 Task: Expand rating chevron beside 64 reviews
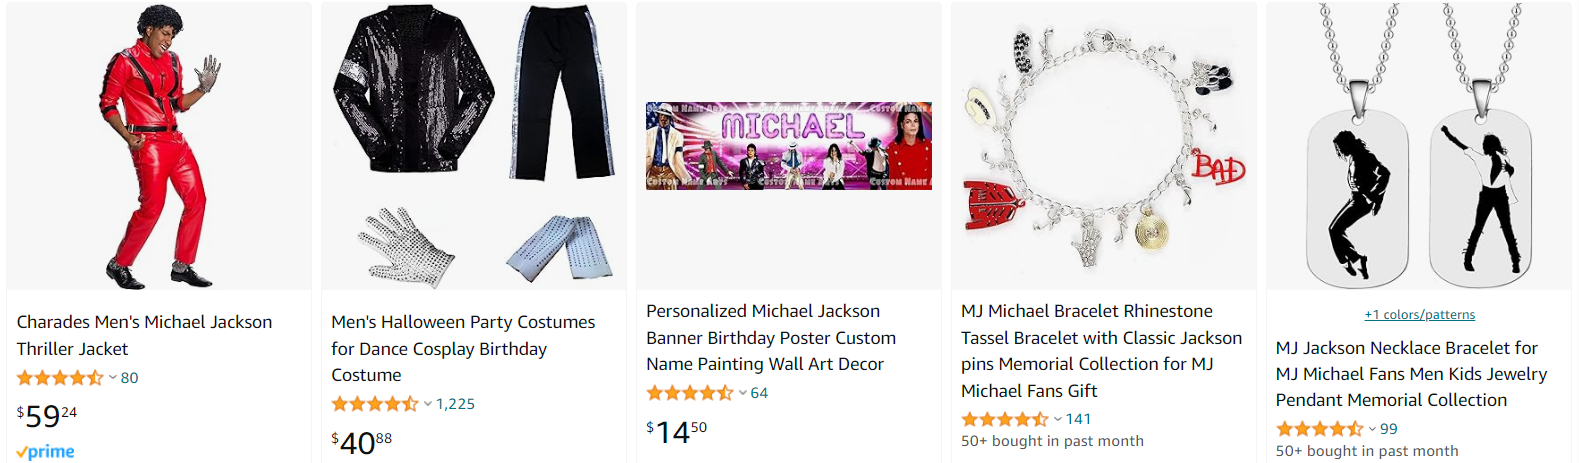(743, 393)
